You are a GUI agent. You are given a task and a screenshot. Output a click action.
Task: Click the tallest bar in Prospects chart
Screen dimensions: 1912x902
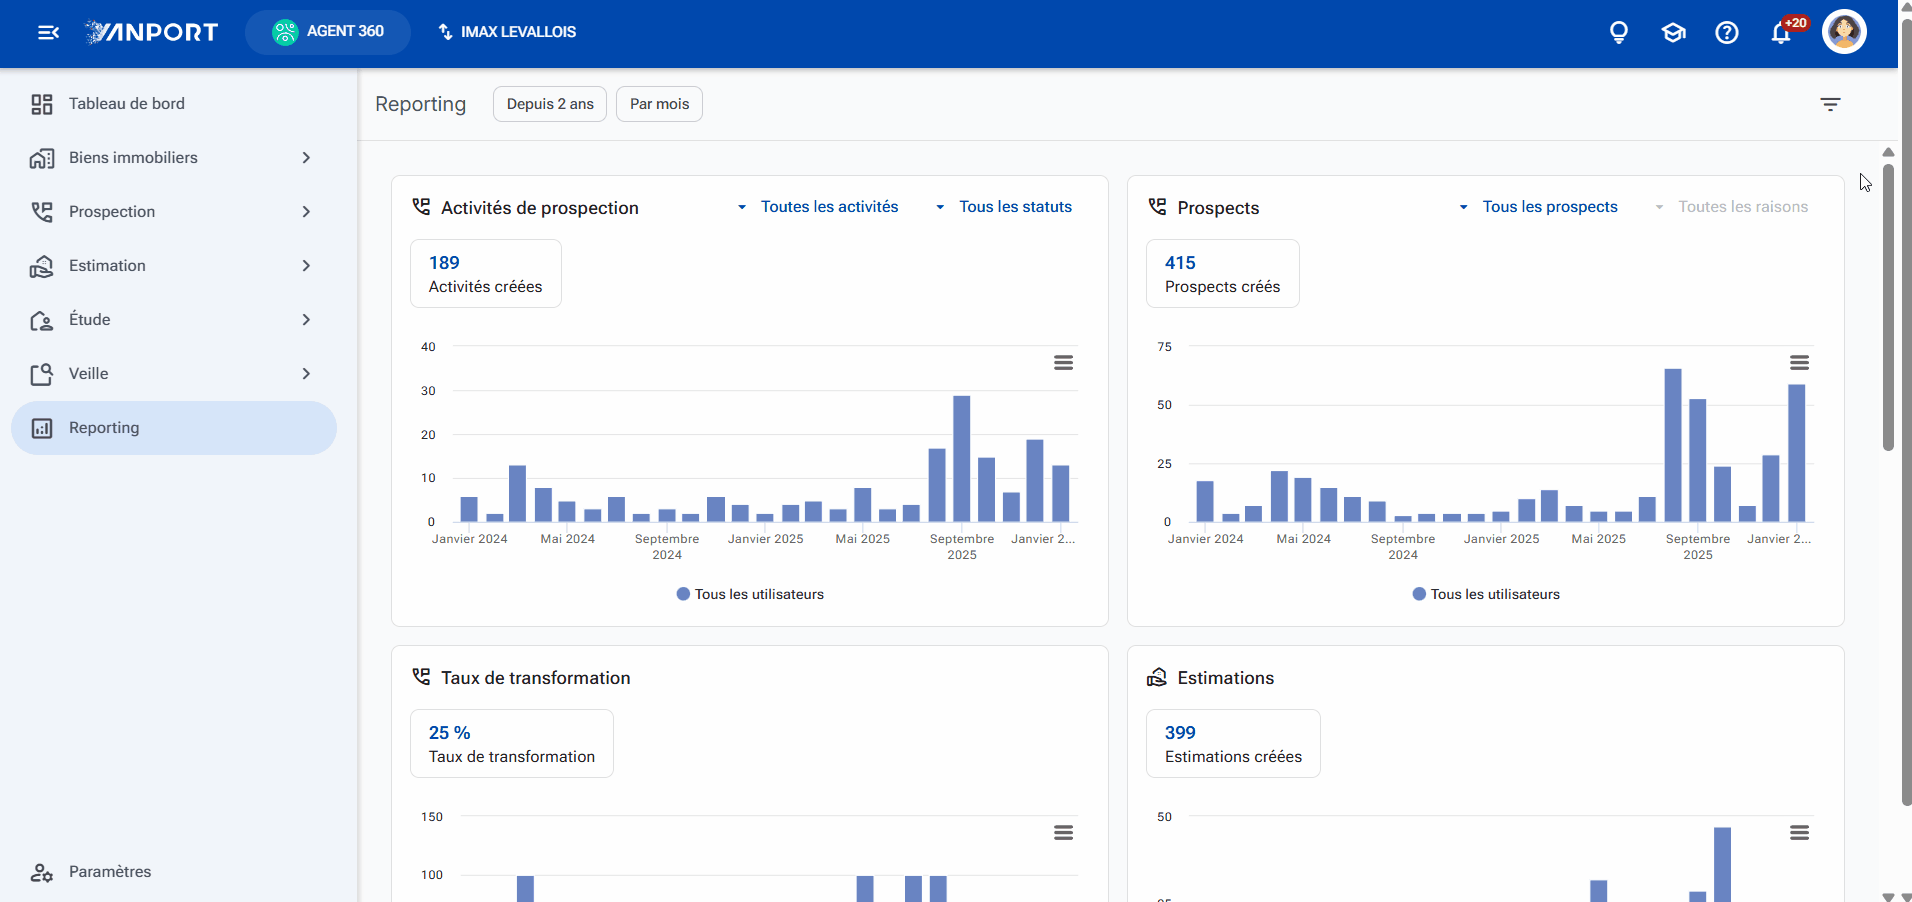coord(1673,446)
